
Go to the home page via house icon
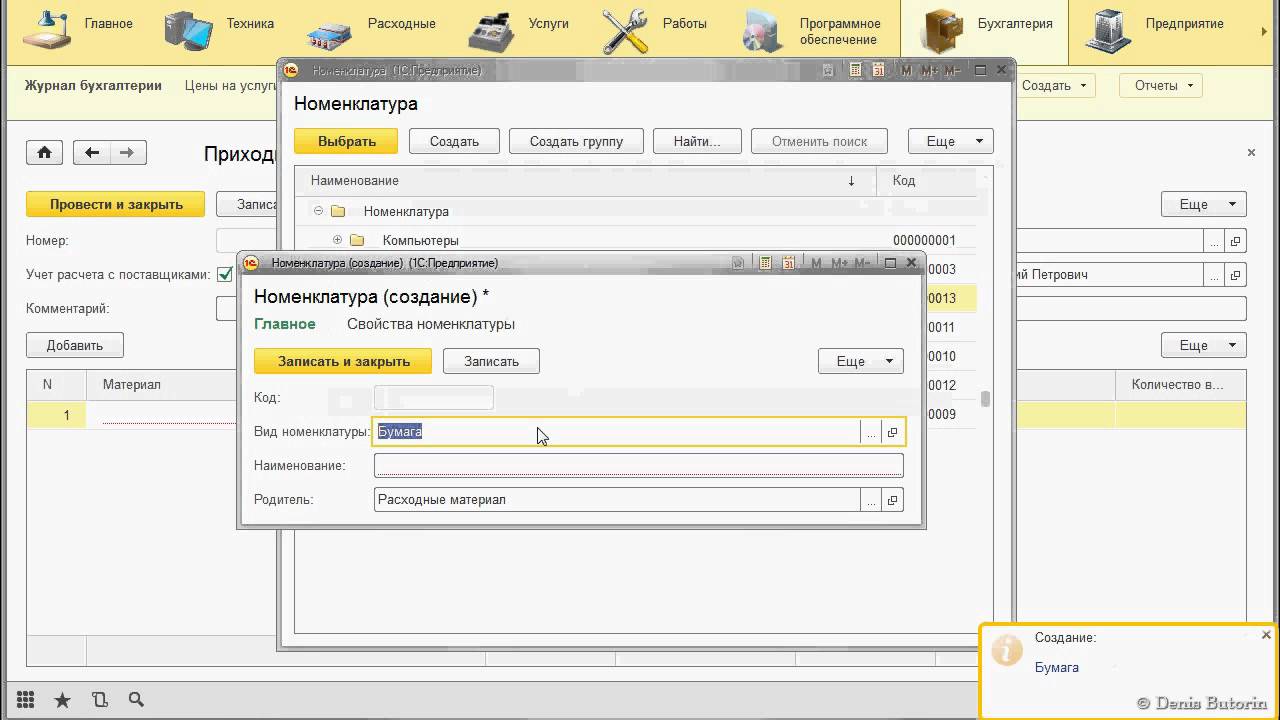pyautogui.click(x=44, y=153)
